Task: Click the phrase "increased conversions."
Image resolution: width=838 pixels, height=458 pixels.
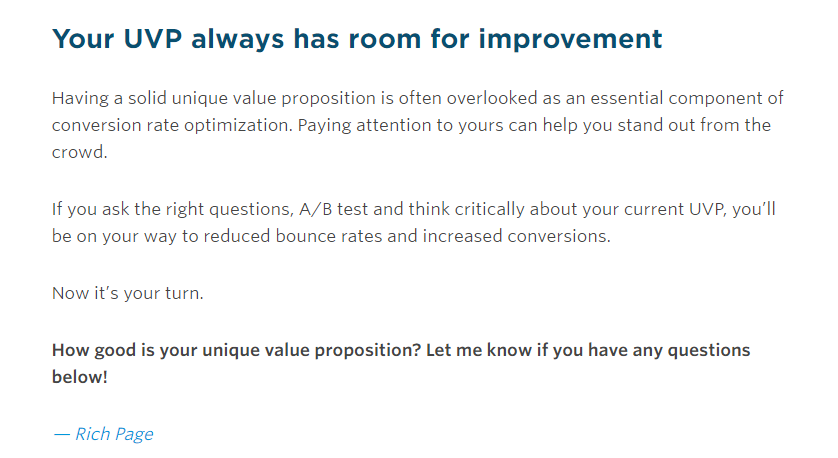Action: tap(516, 236)
